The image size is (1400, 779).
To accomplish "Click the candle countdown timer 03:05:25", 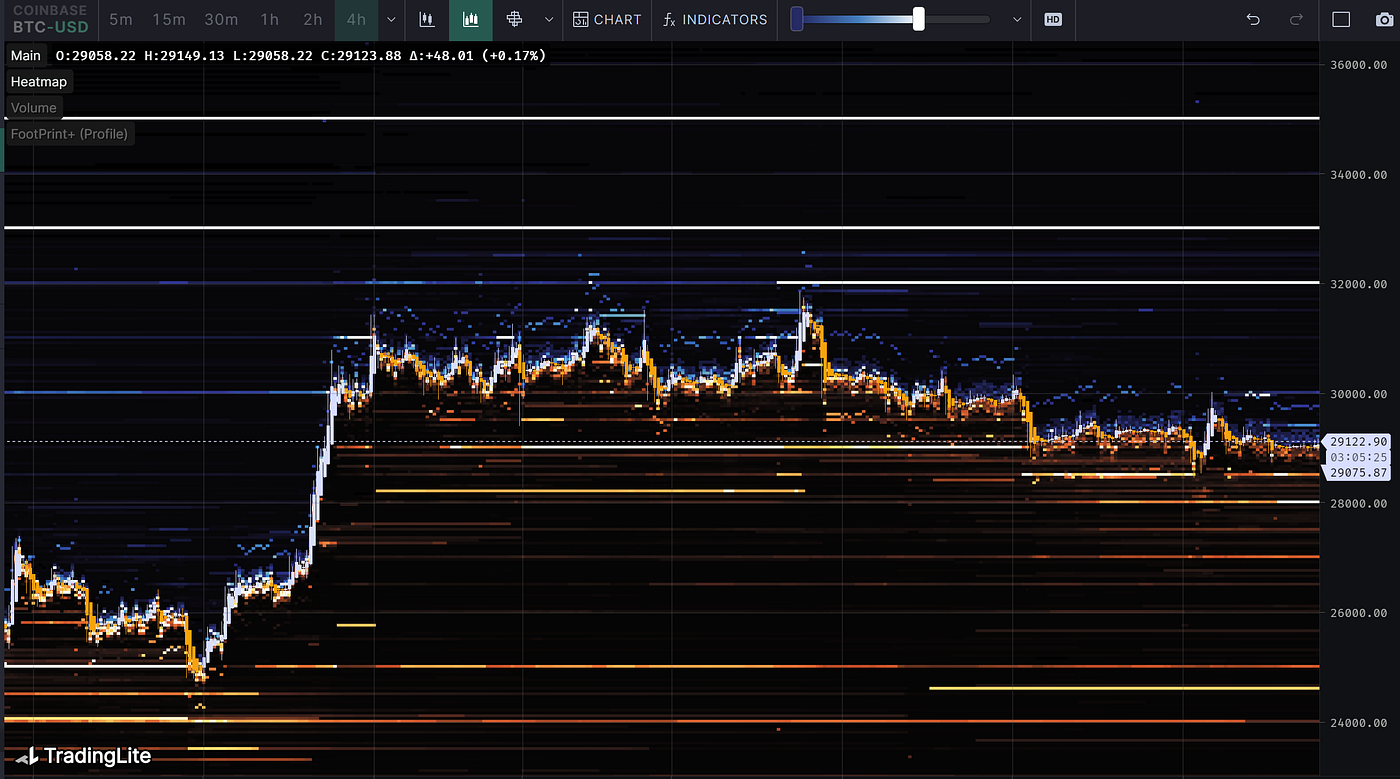I will coord(1358,457).
